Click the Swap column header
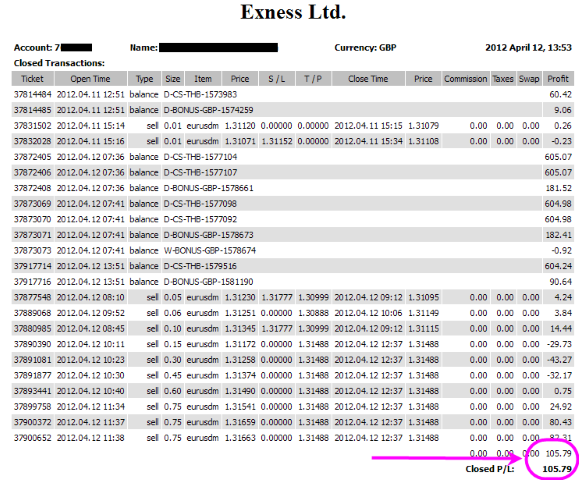The image size is (579, 480). 529,79
